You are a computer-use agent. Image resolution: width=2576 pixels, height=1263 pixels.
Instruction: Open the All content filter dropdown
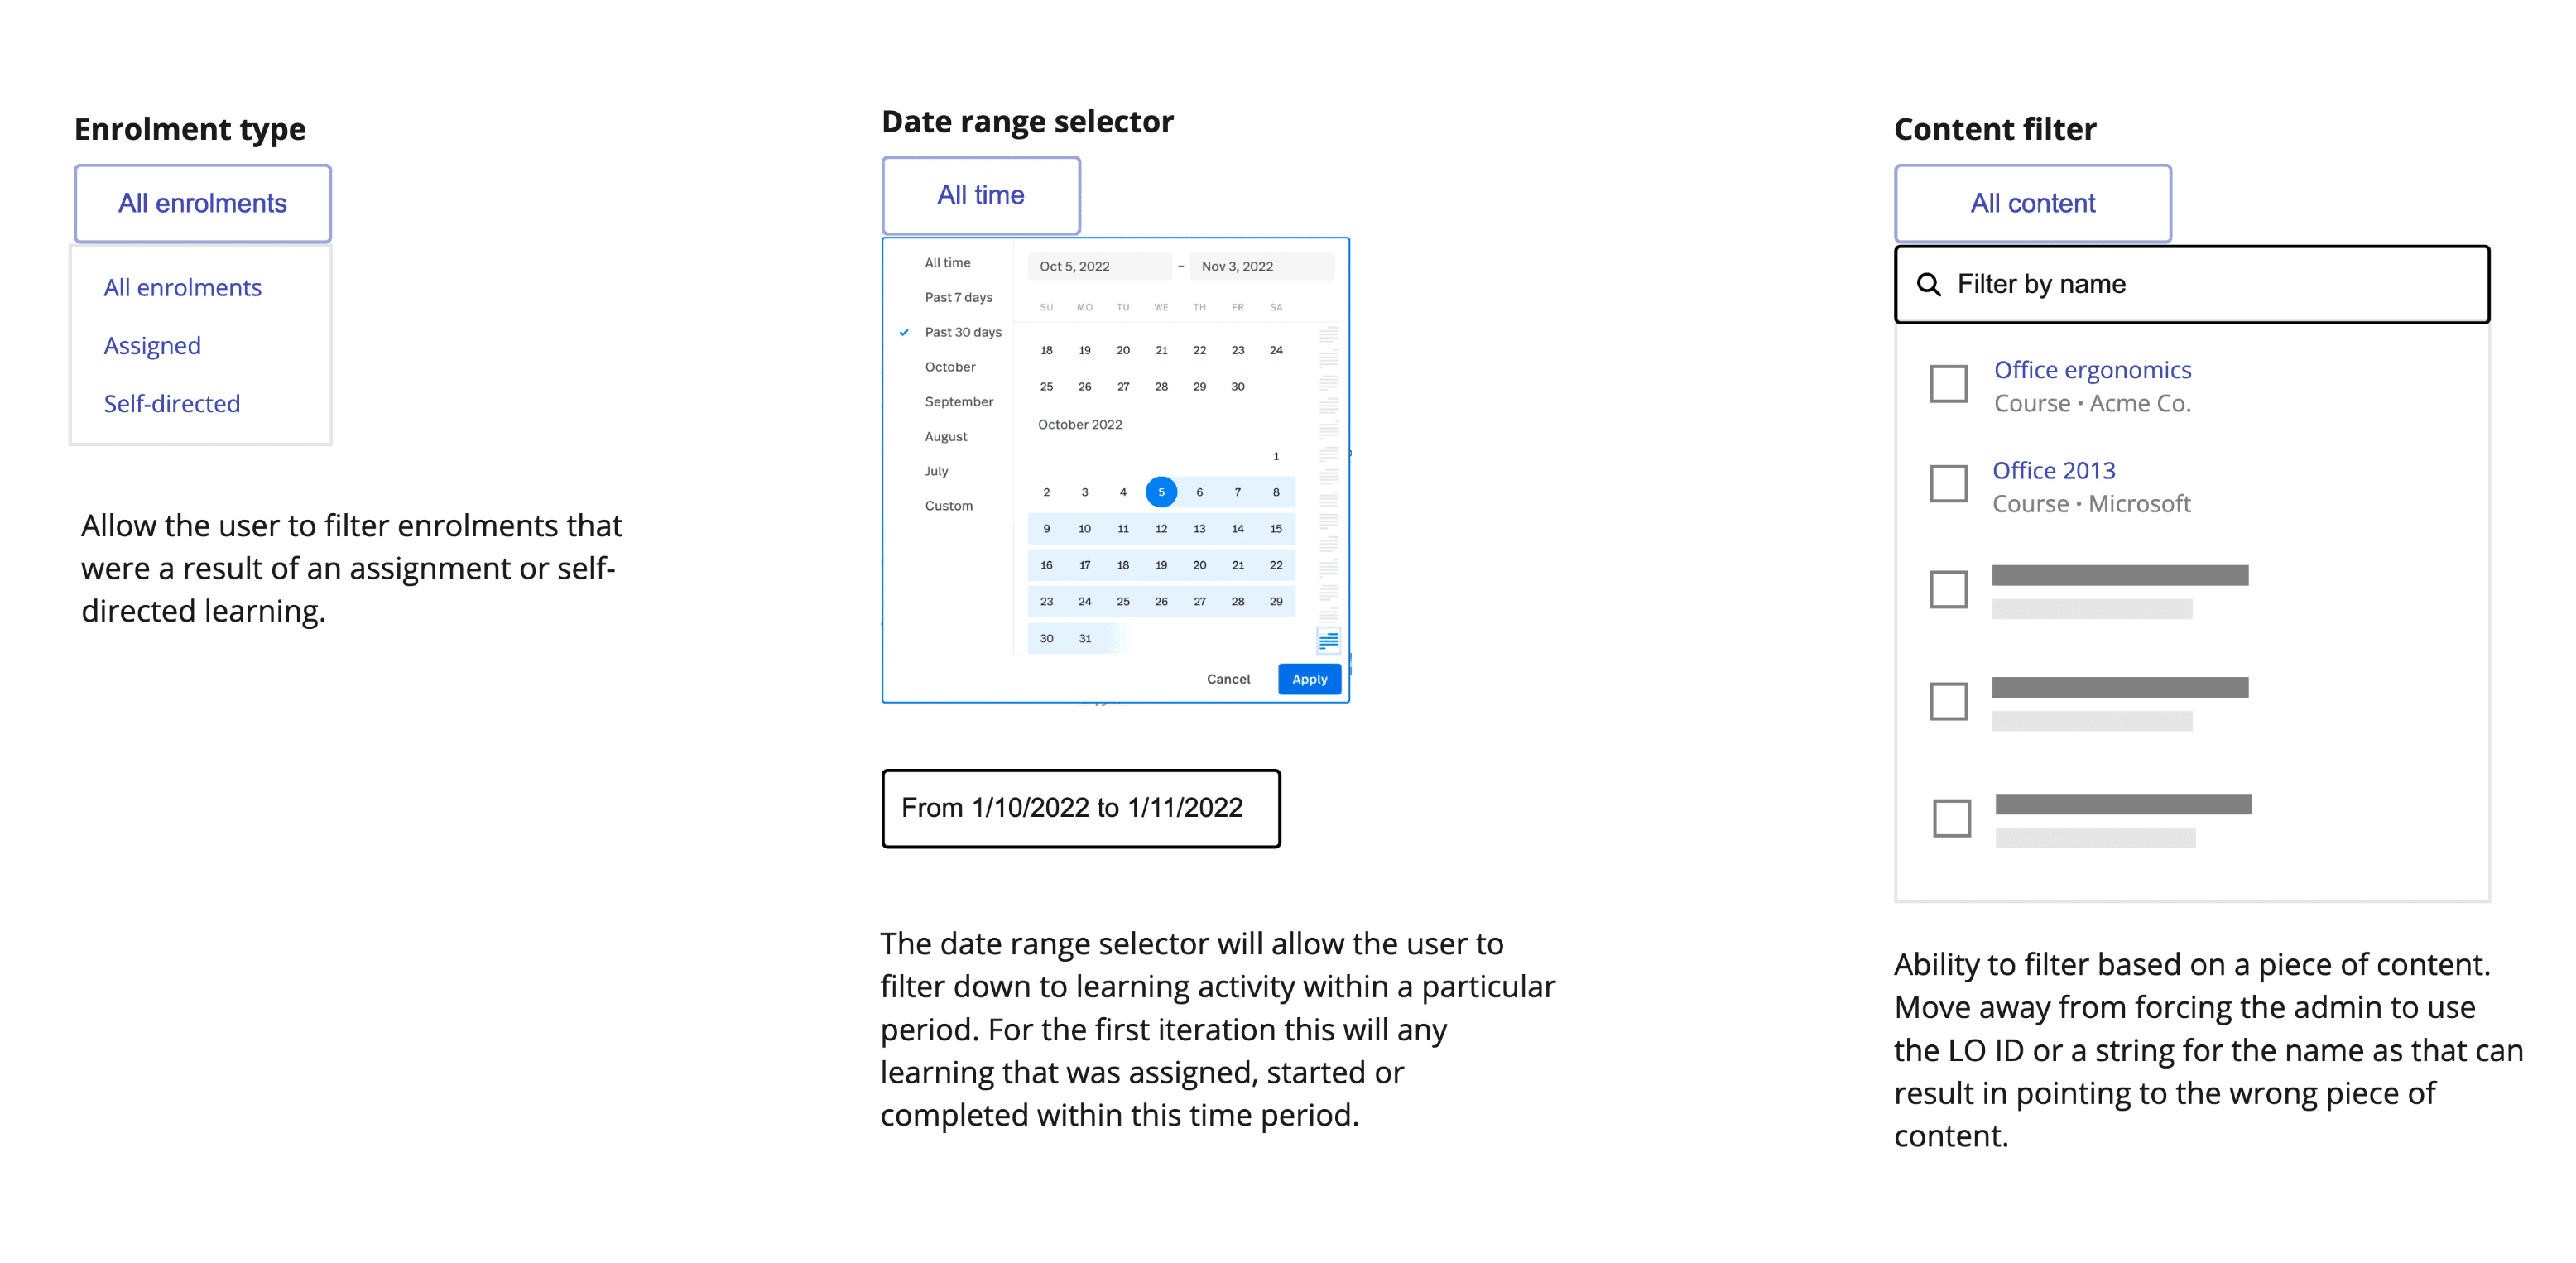point(2032,204)
